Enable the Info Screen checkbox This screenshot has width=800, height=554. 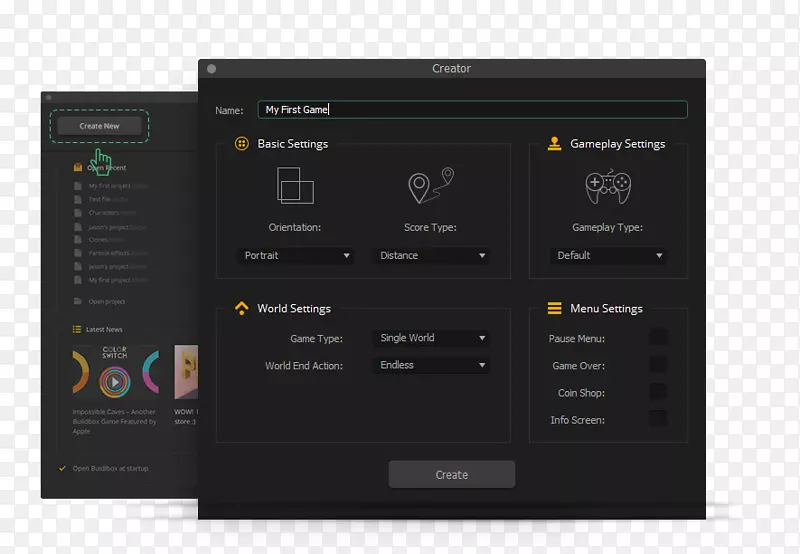pos(658,418)
